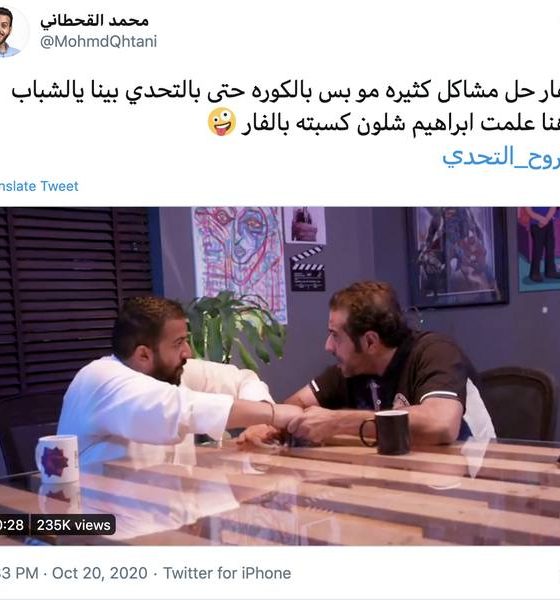Click the tweet's second line mentioning ابراهيم
The height and width of the screenshot is (600, 560).
tap(400, 124)
